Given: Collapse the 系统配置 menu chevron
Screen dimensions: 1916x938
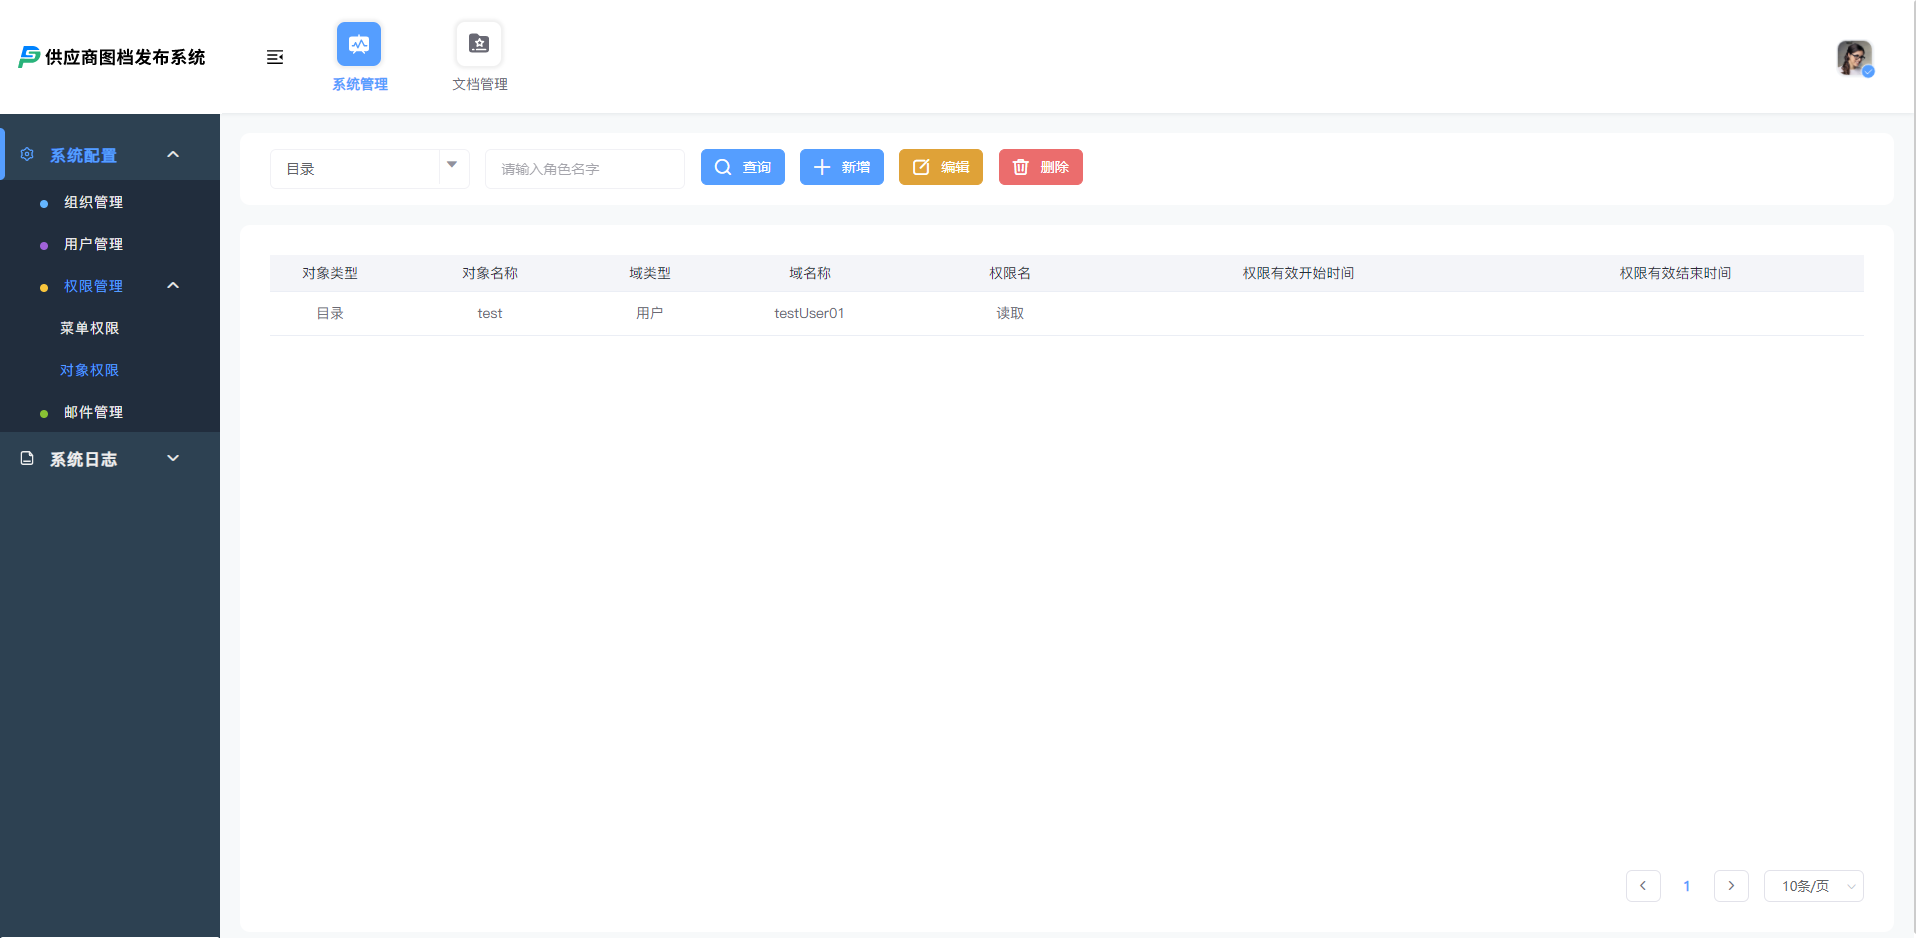Looking at the screenshot, I should coord(173,155).
